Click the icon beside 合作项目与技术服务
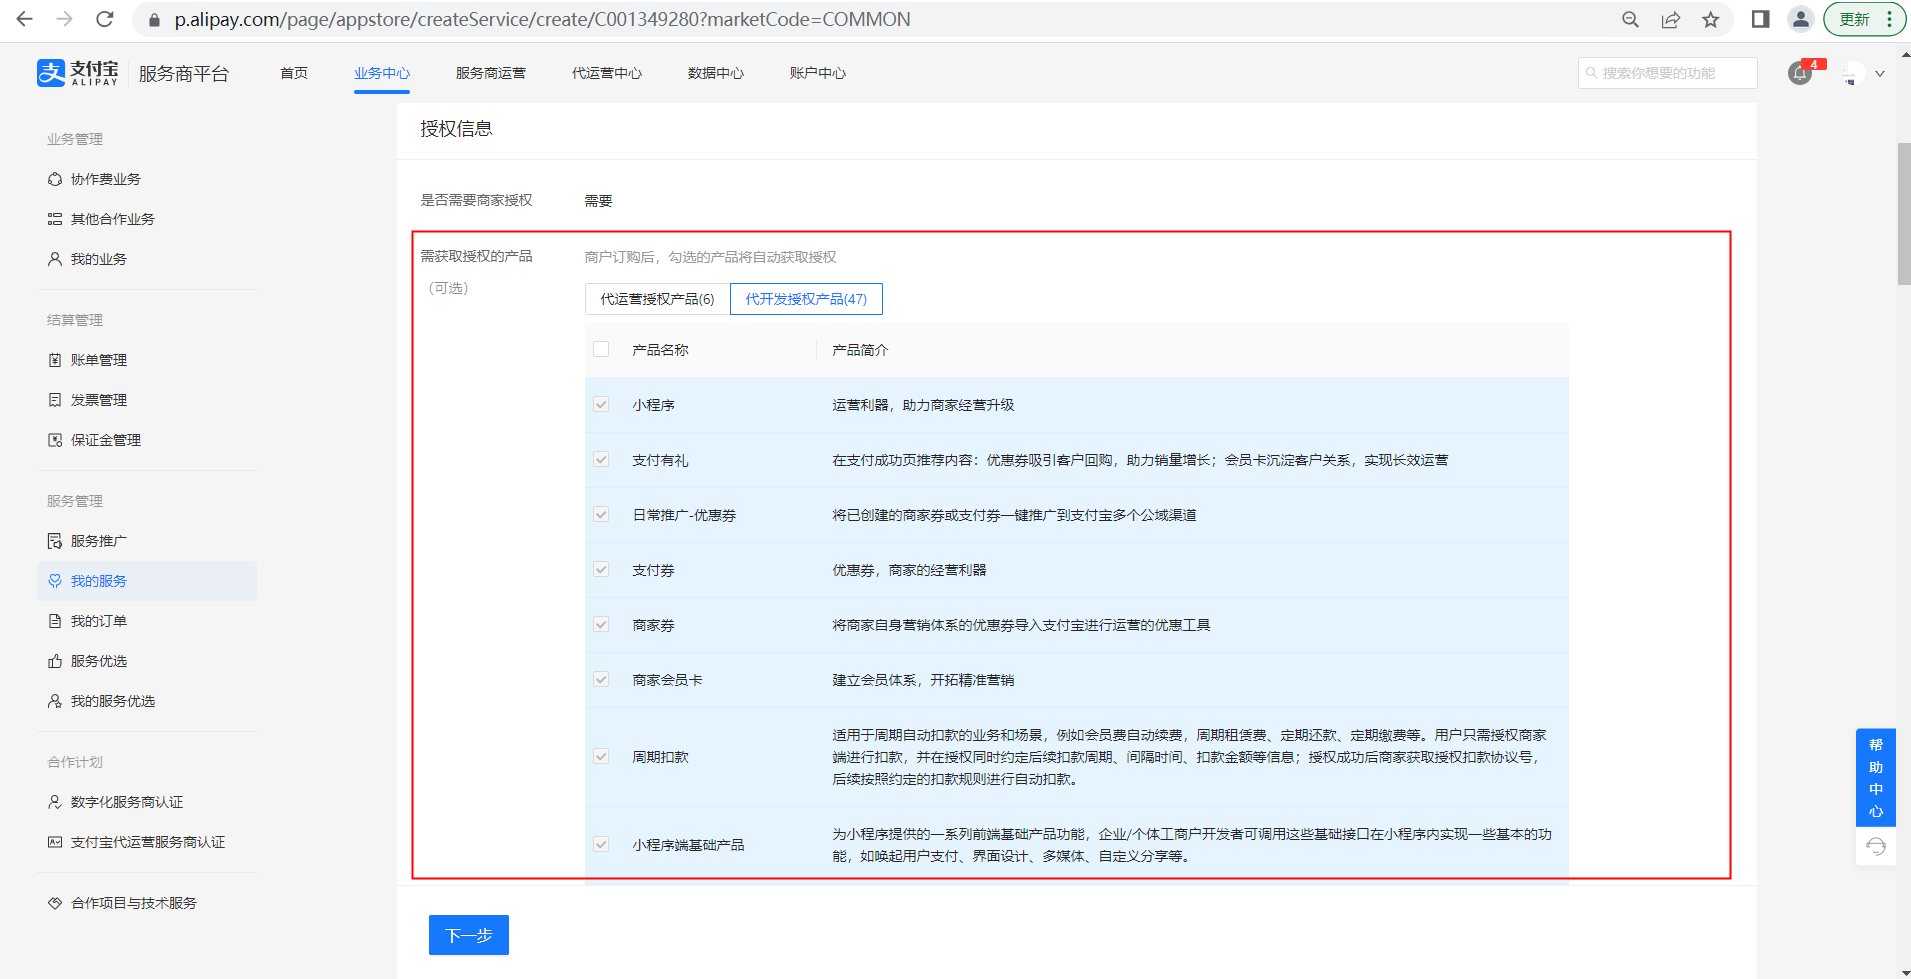 point(55,903)
